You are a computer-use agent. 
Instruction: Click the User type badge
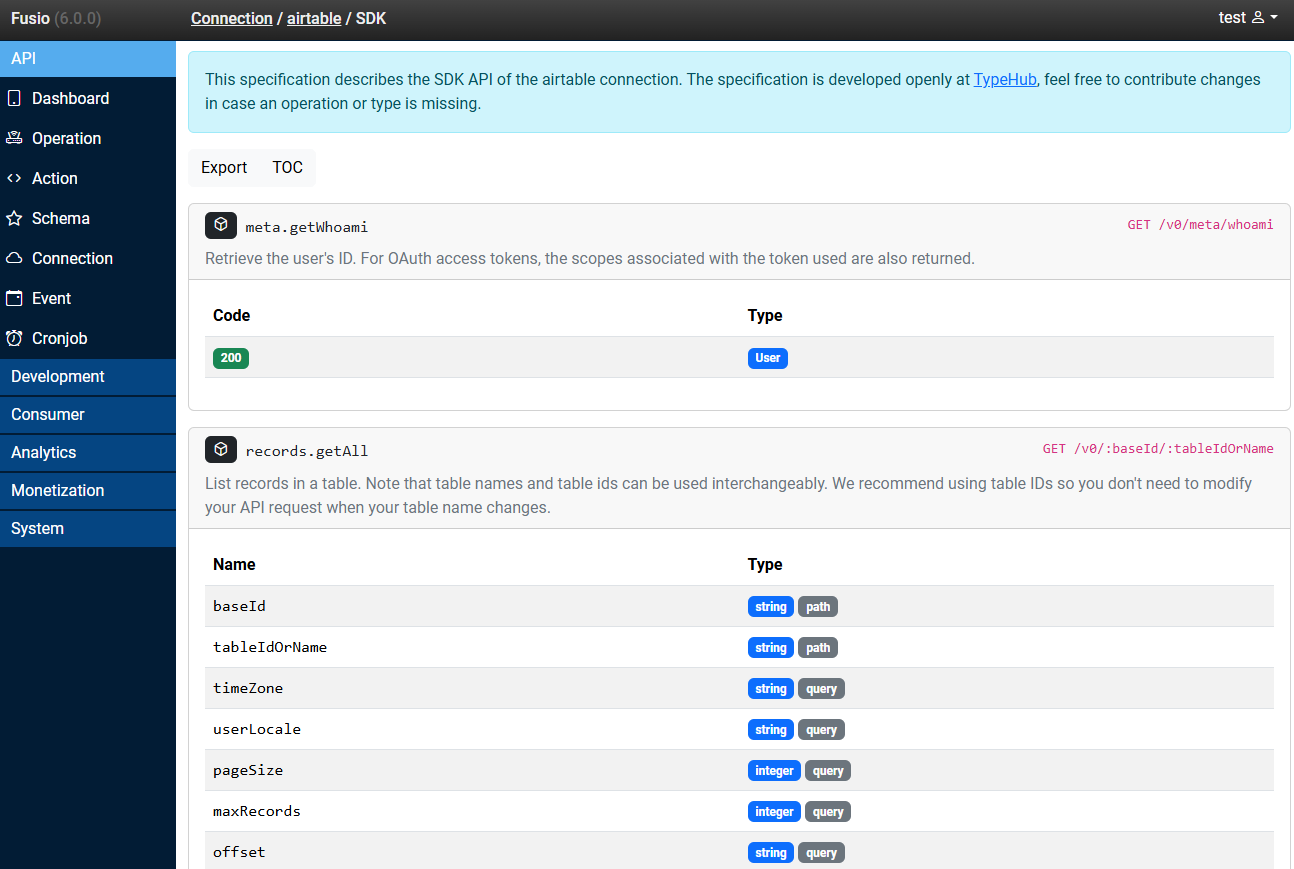(768, 358)
